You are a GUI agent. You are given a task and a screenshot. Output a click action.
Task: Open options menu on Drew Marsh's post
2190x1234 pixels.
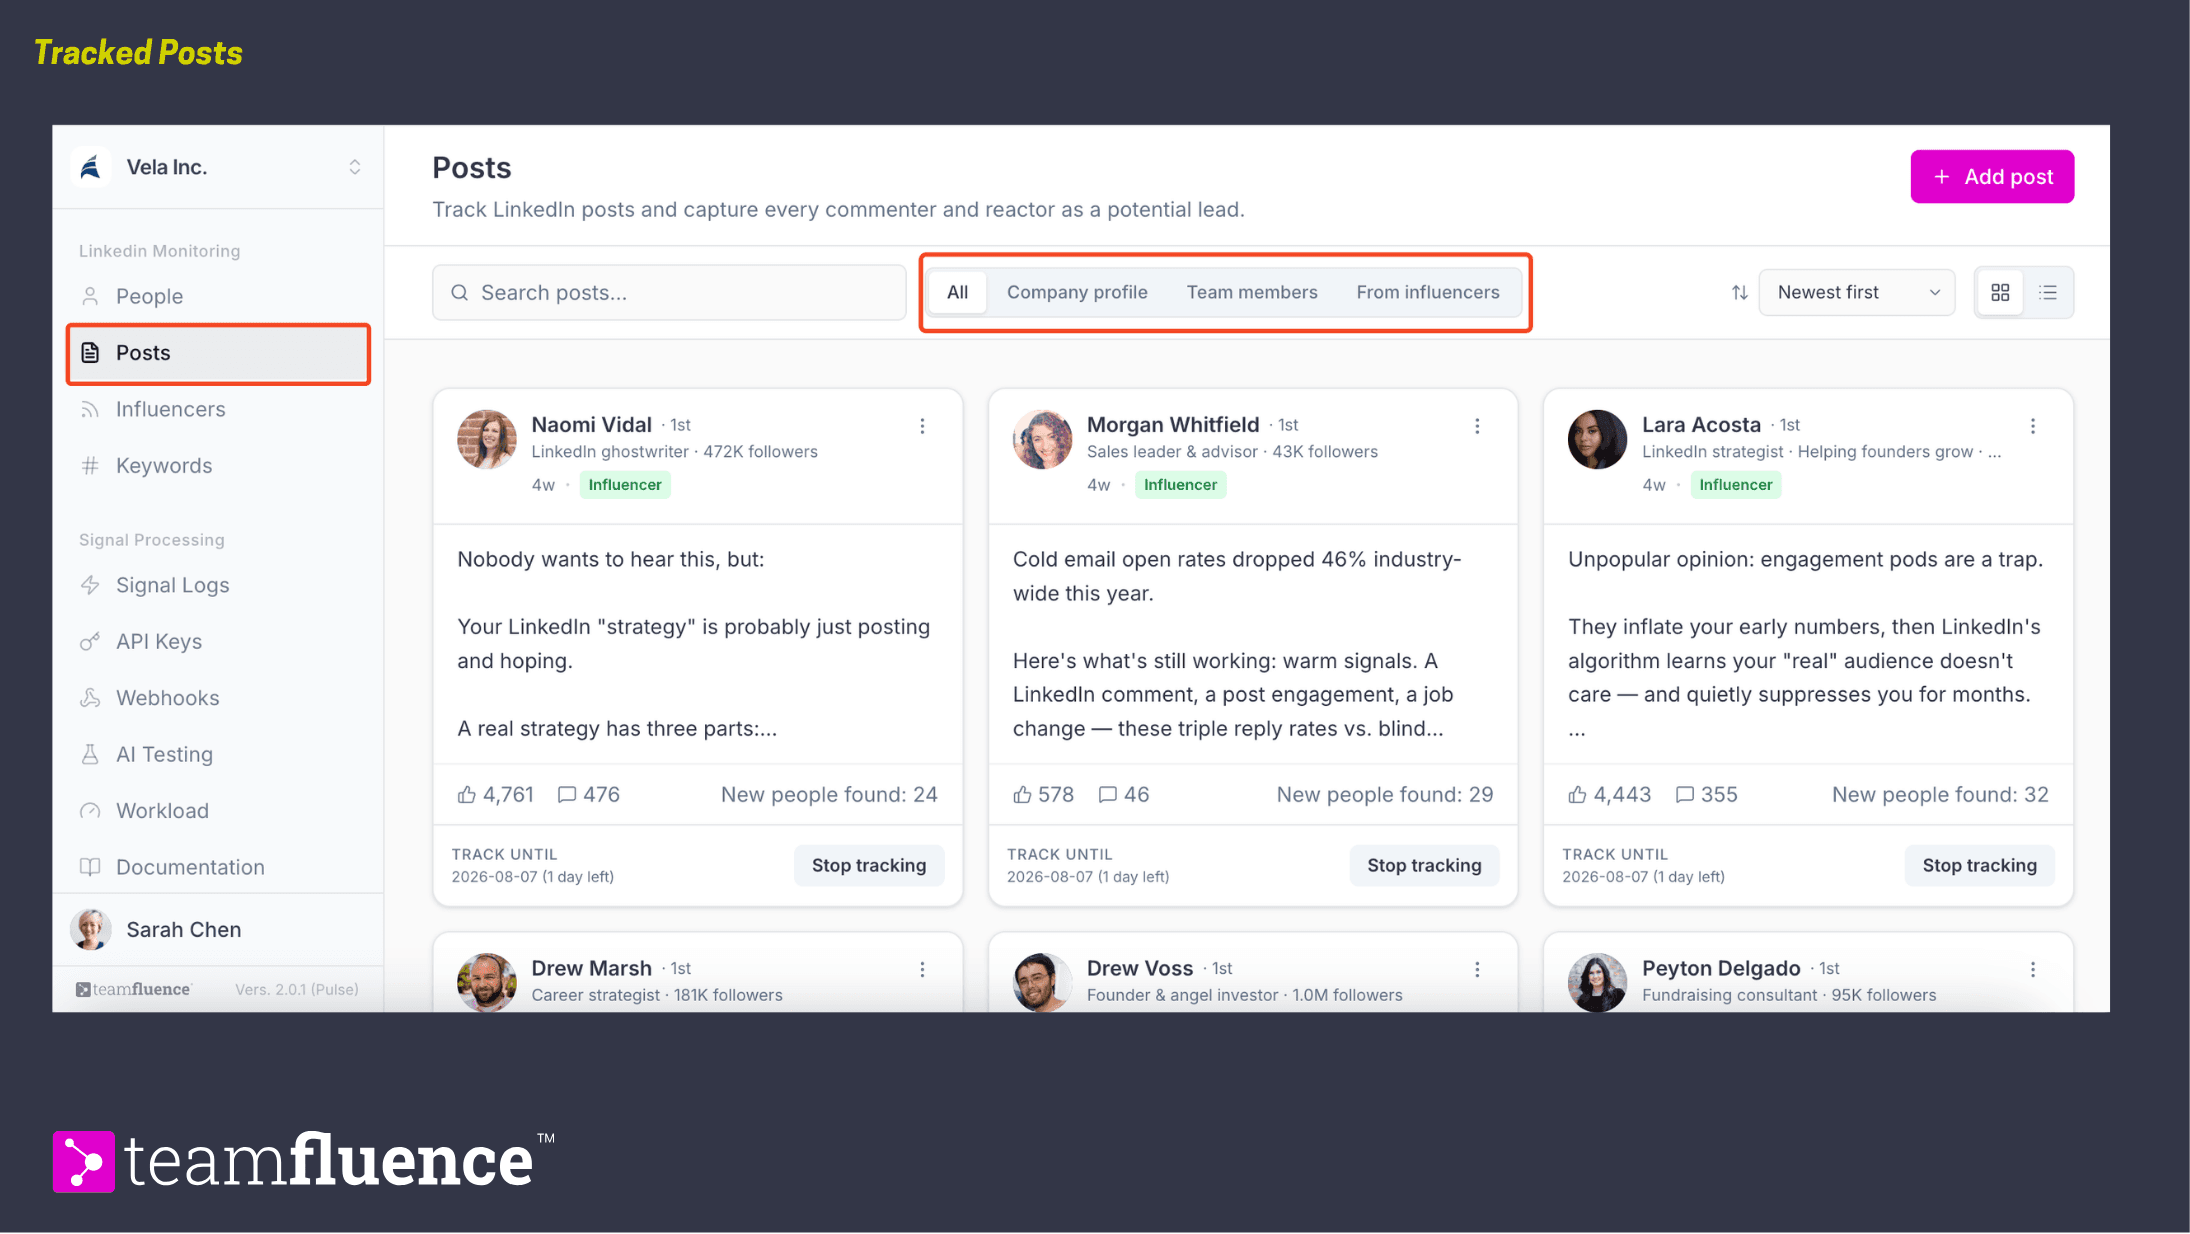[x=922, y=969]
